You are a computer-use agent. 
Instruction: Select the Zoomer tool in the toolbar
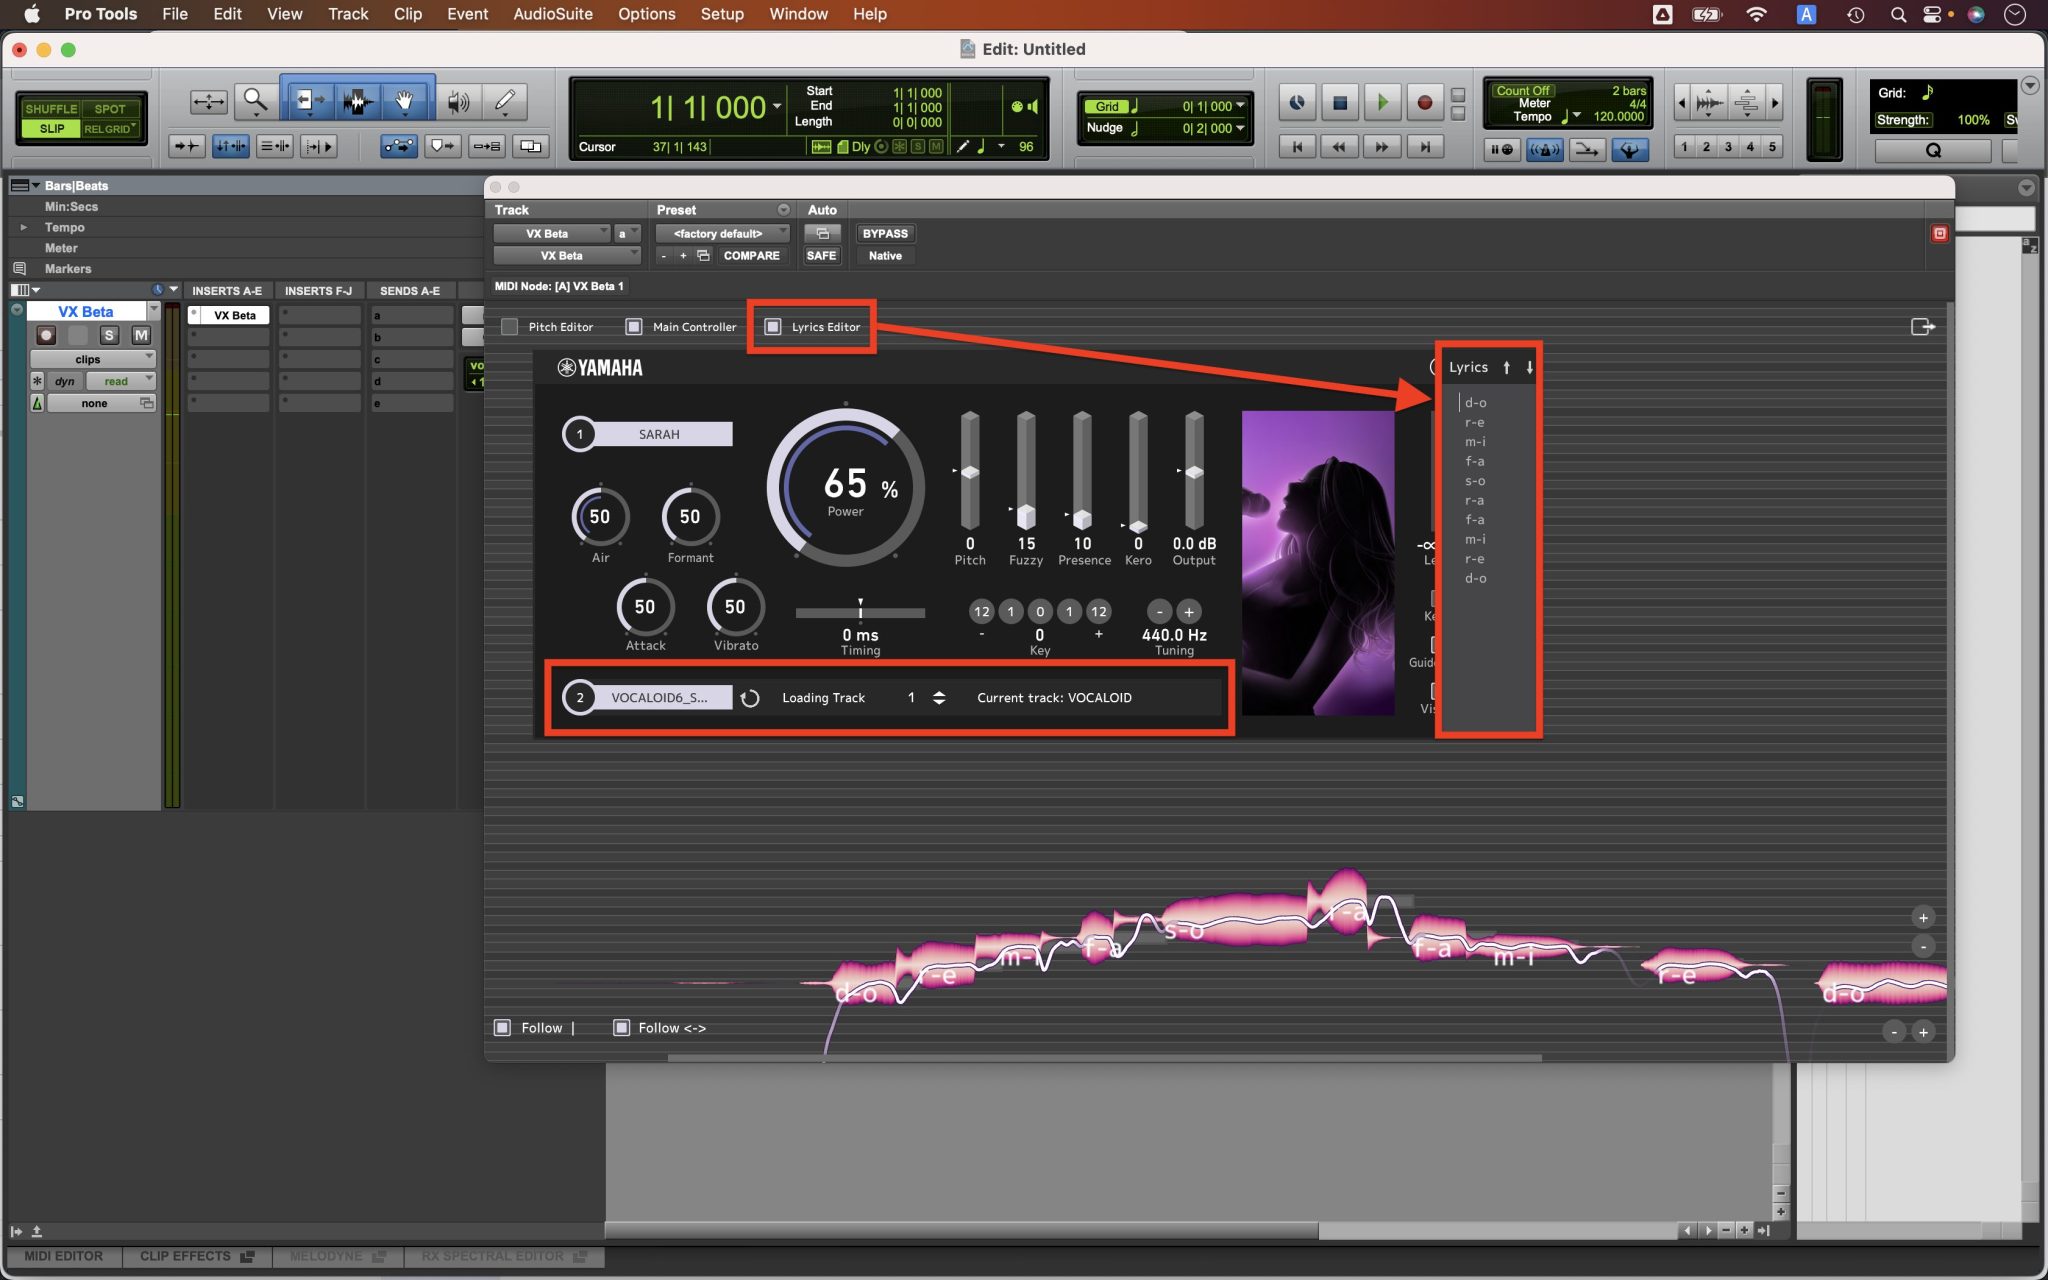point(255,100)
